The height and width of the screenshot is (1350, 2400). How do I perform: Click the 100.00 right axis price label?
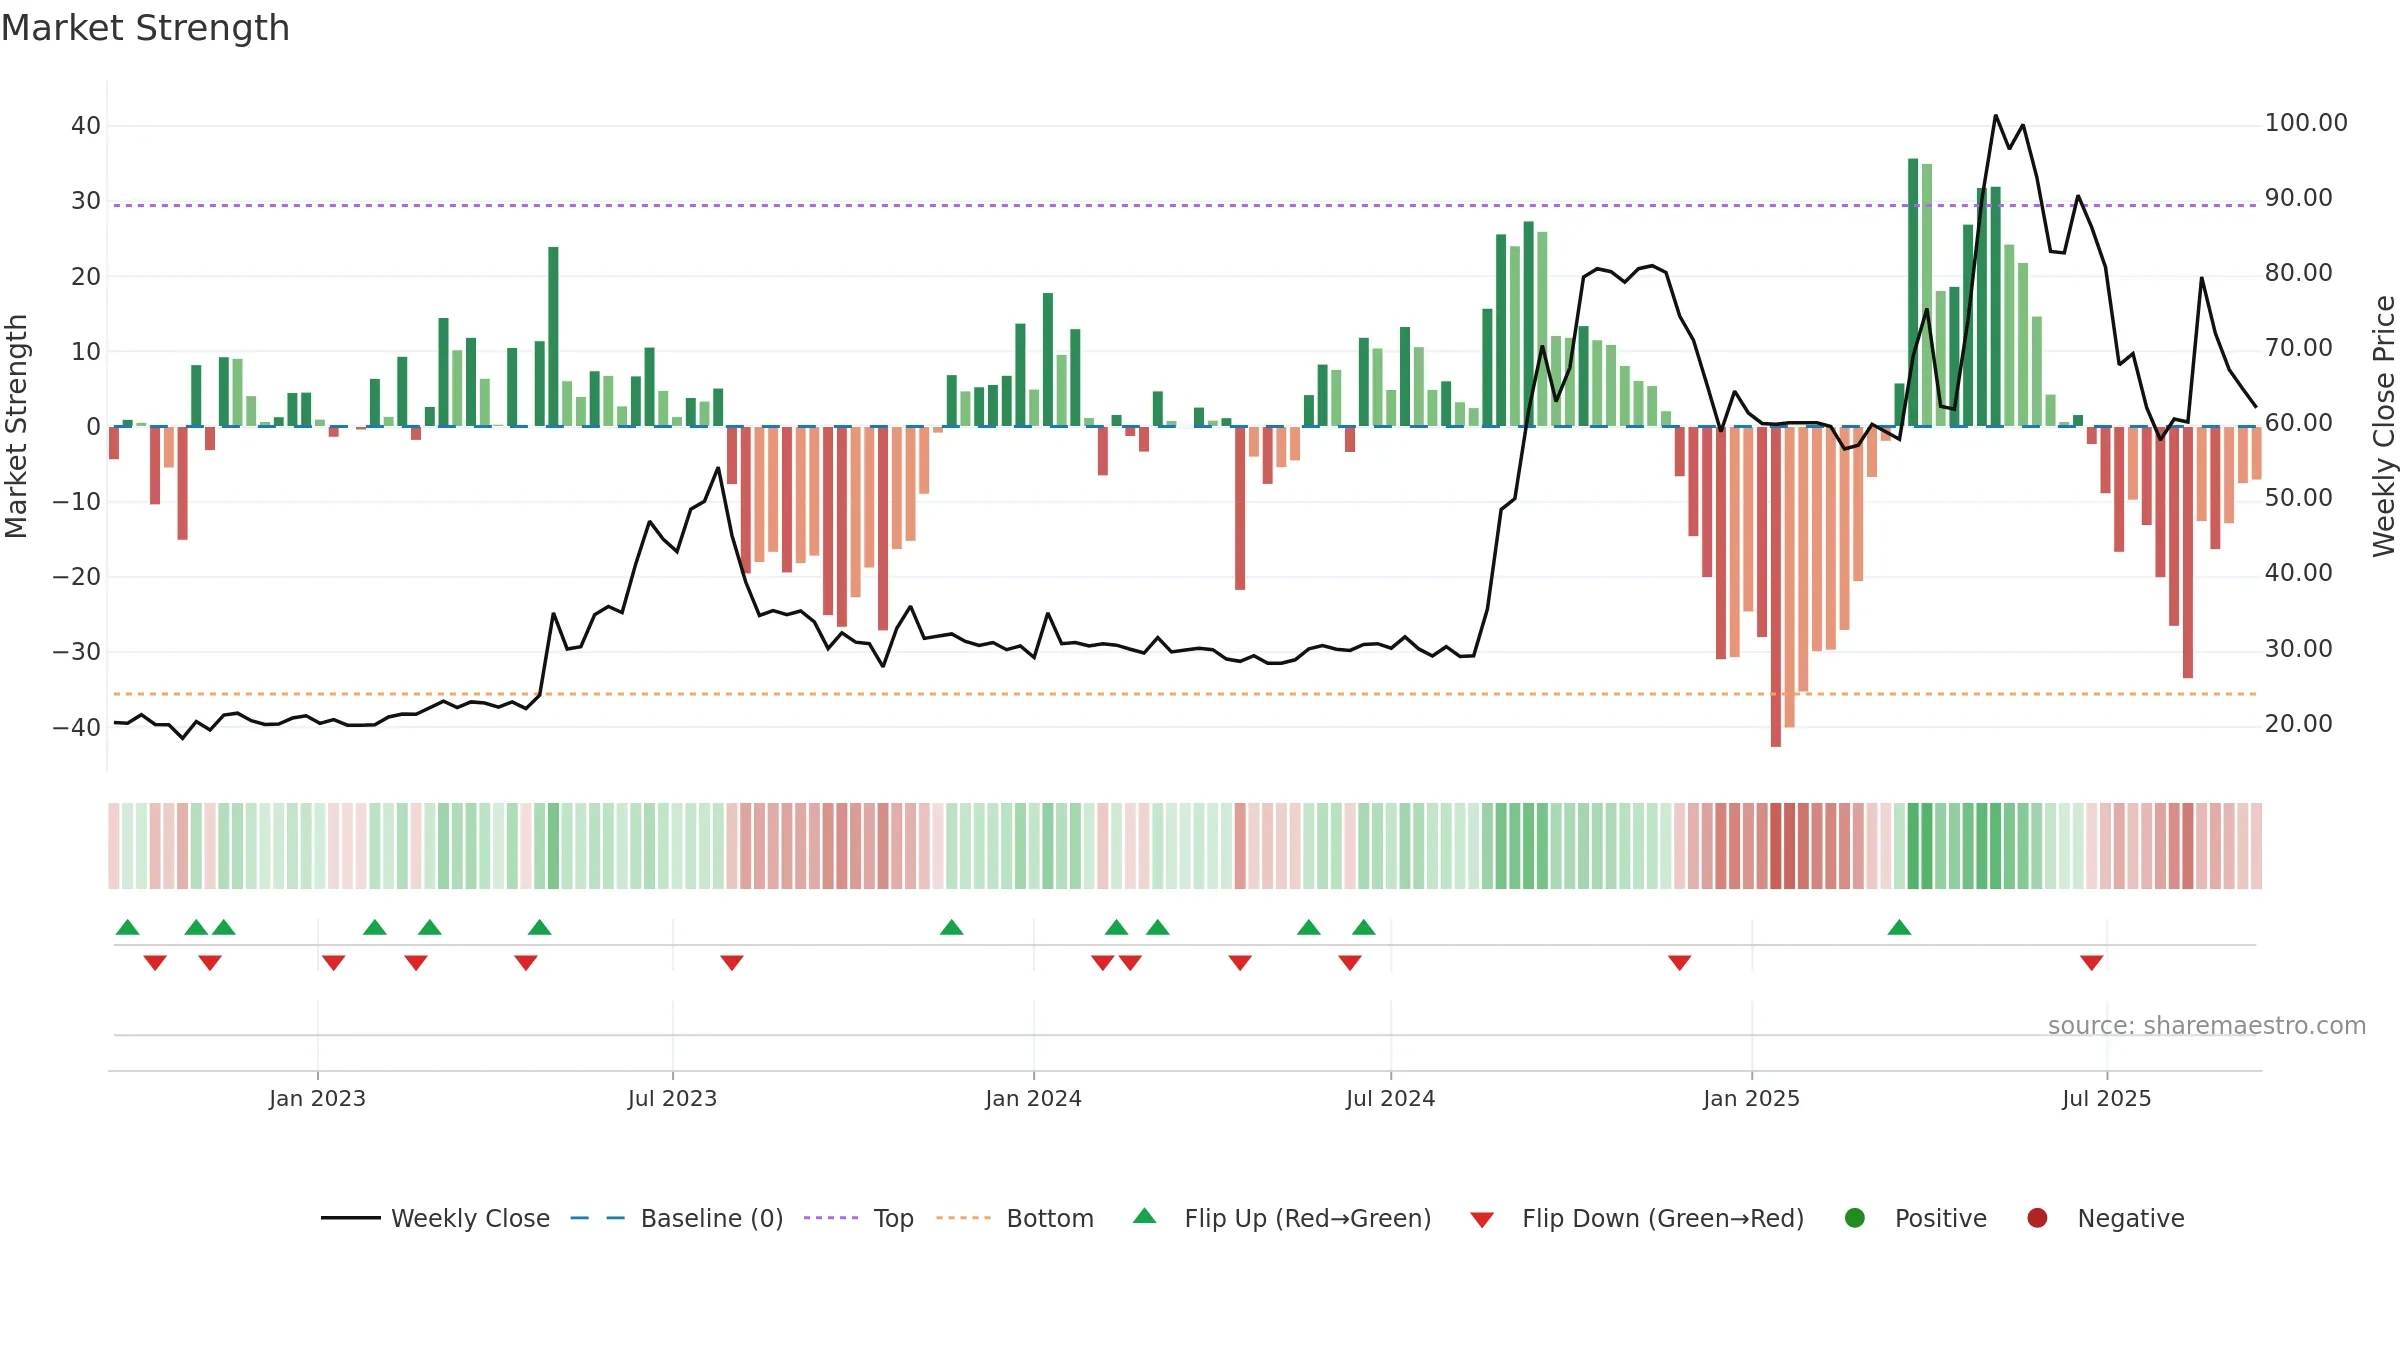point(2306,123)
